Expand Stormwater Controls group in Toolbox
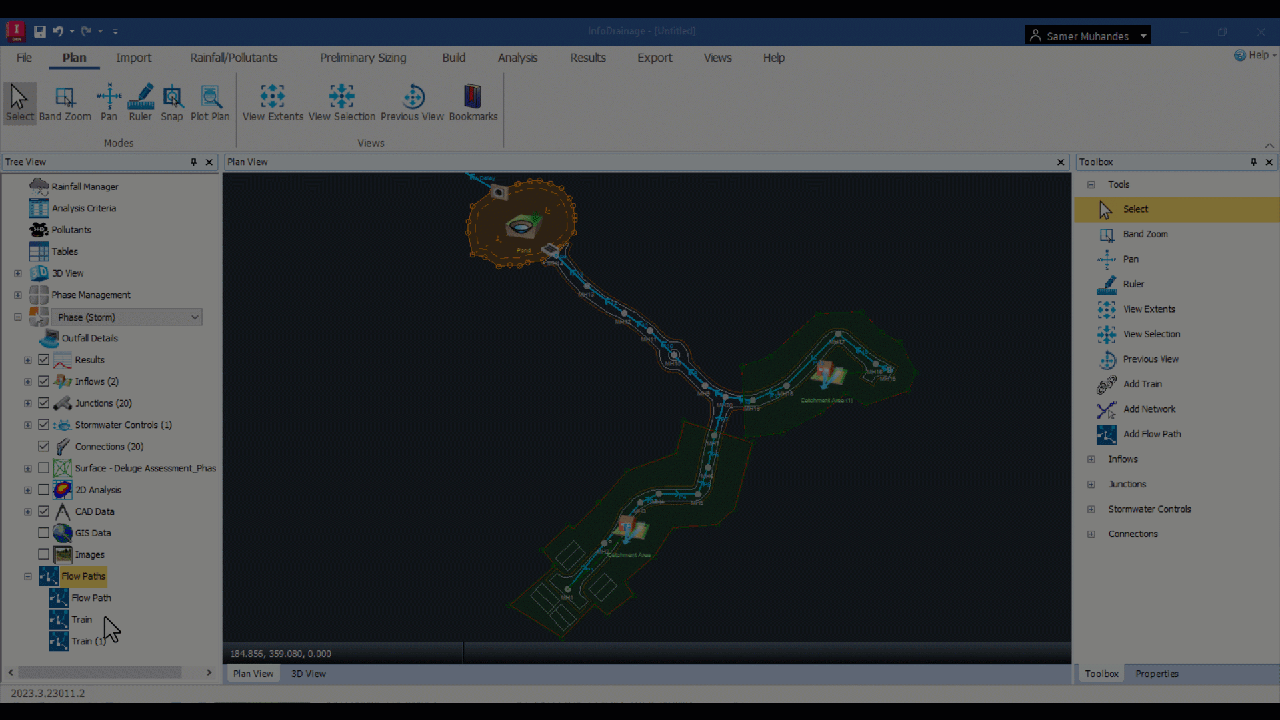Viewport: 1280px width, 720px height. point(1091,509)
